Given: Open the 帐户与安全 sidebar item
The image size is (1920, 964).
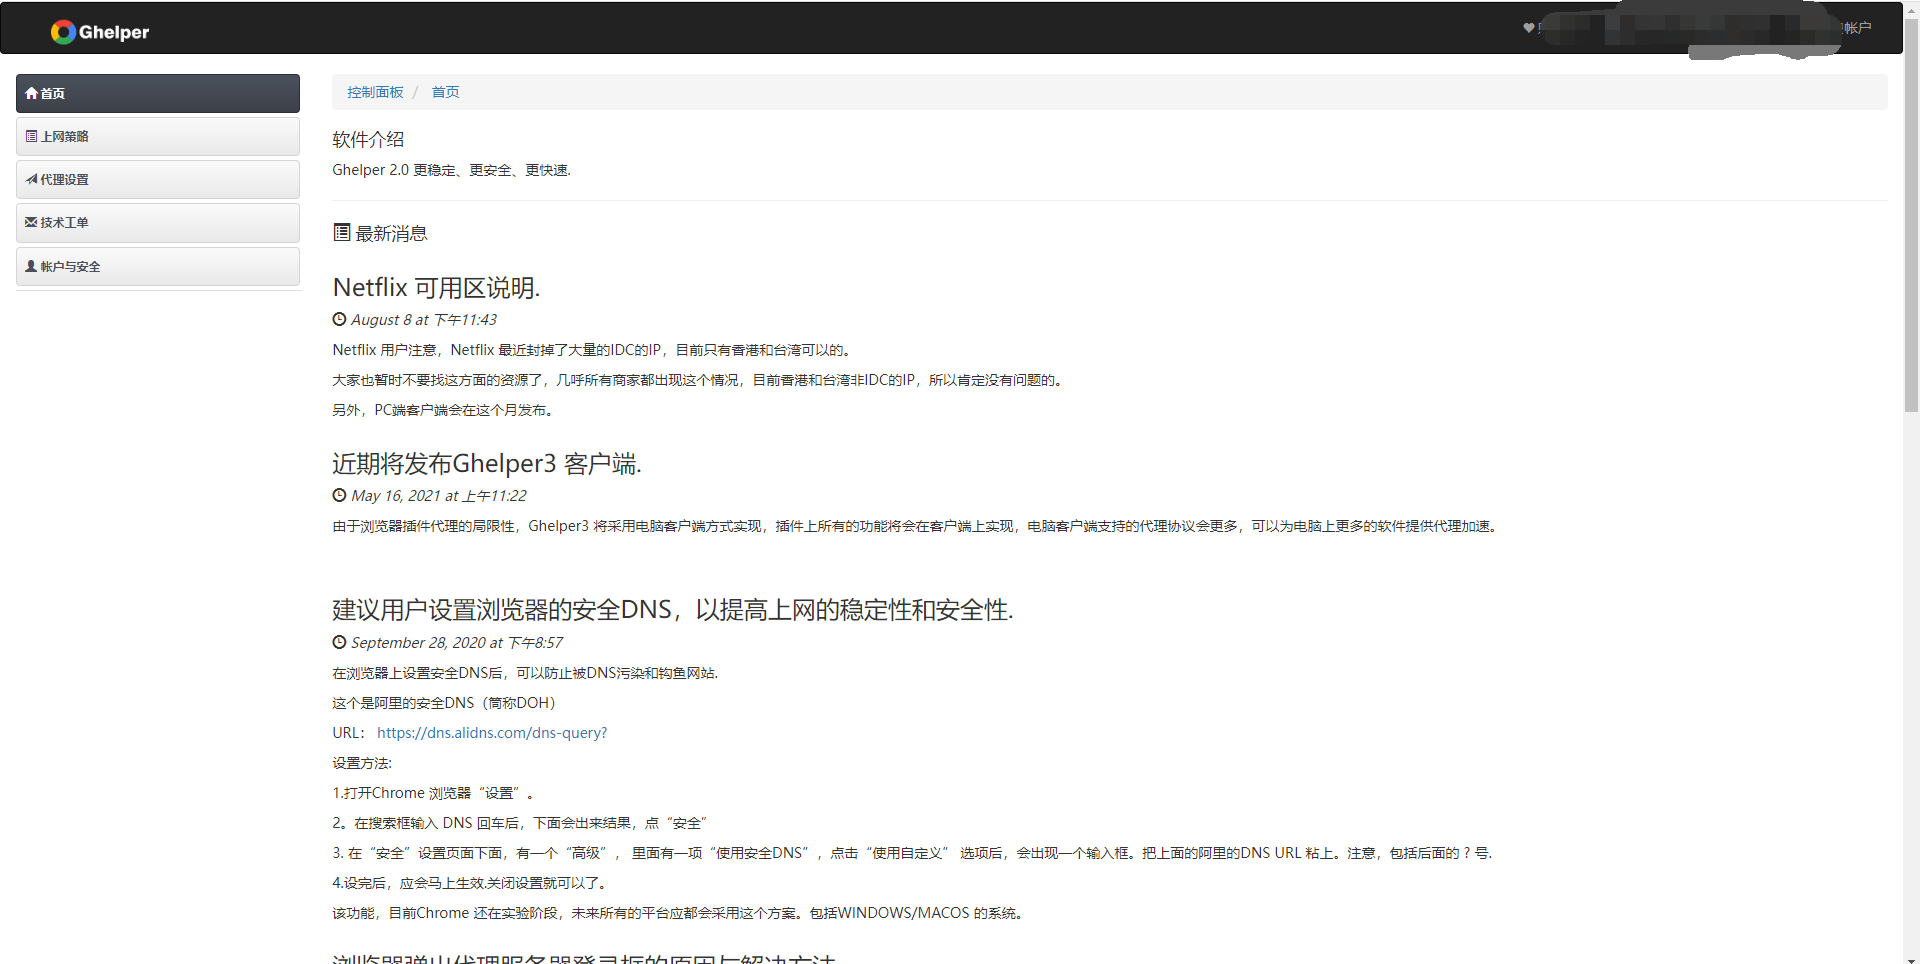Looking at the screenshot, I should pyautogui.click(x=158, y=266).
